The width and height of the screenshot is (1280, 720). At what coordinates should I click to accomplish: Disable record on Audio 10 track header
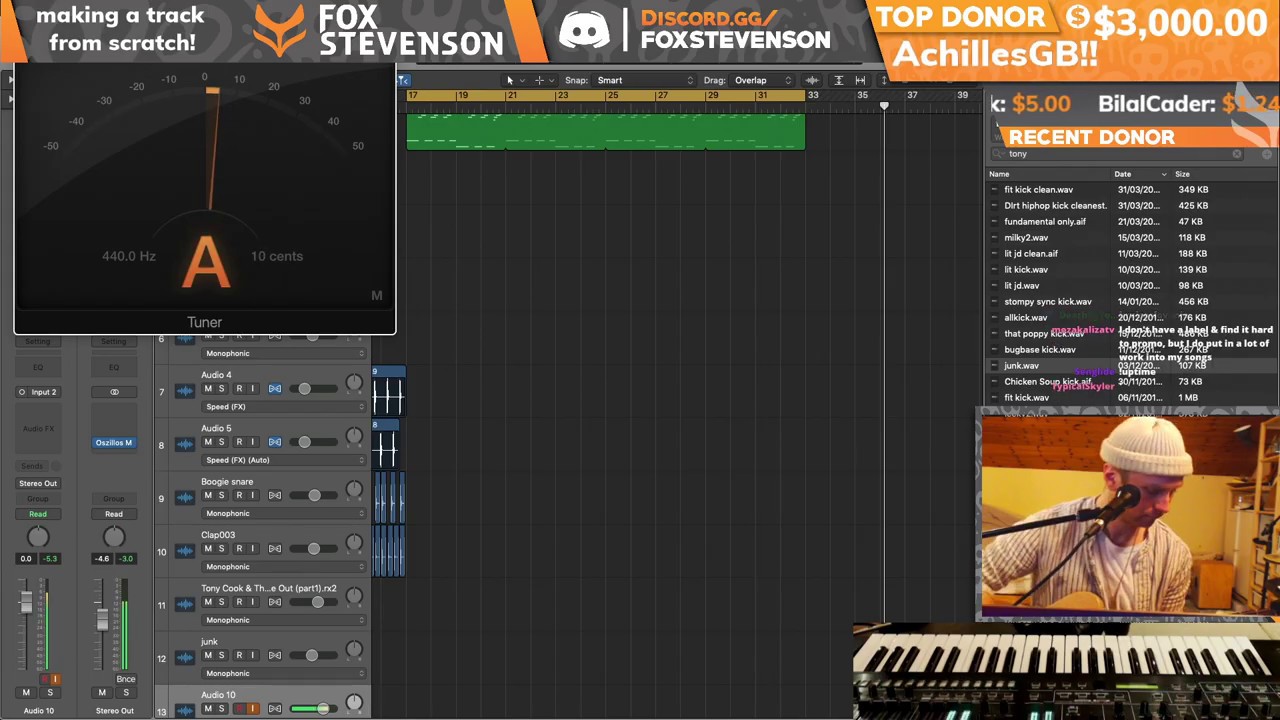pos(238,709)
